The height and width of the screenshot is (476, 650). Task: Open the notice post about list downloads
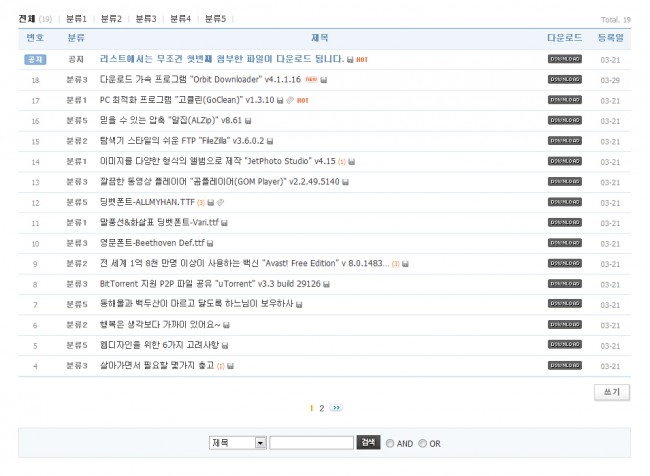click(222, 59)
